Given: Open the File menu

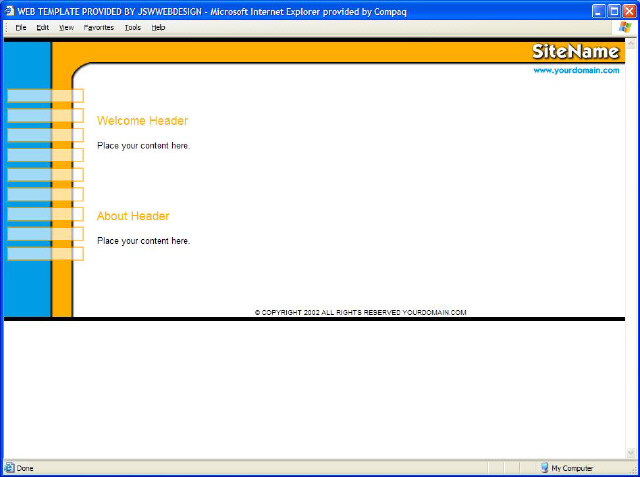Looking at the screenshot, I should [21, 28].
